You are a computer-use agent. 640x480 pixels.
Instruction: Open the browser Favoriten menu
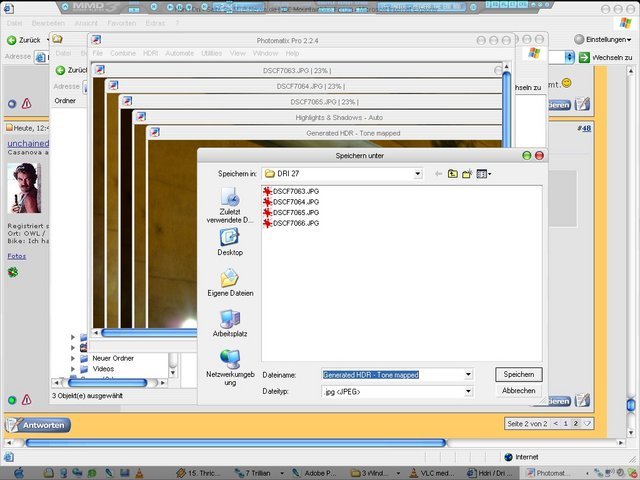(122, 23)
